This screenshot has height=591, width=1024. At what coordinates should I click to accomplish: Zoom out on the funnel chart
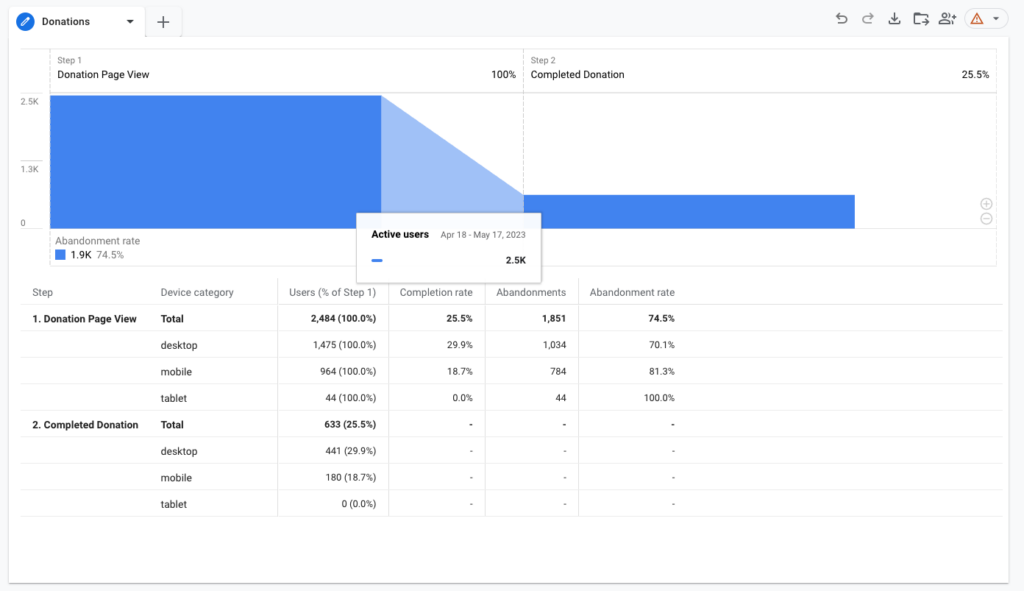[x=986, y=219]
